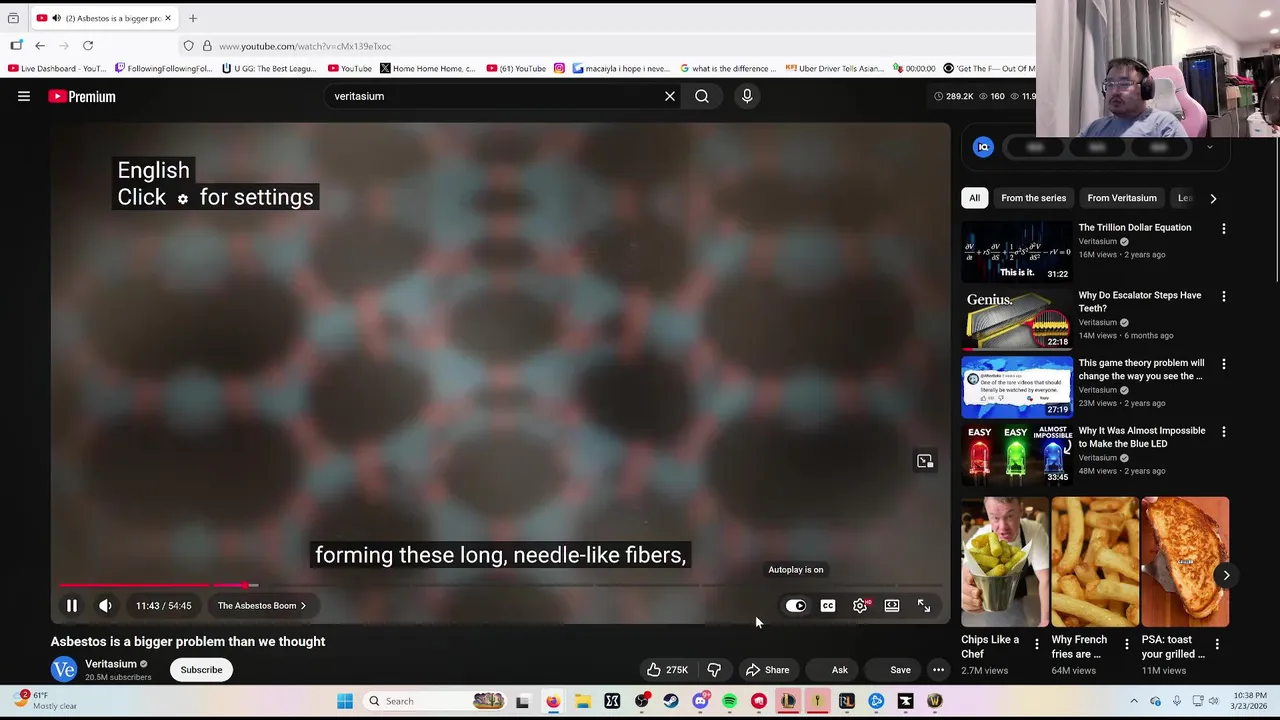The height and width of the screenshot is (720, 1280).
Task: Dislike the video
Action: (714, 670)
